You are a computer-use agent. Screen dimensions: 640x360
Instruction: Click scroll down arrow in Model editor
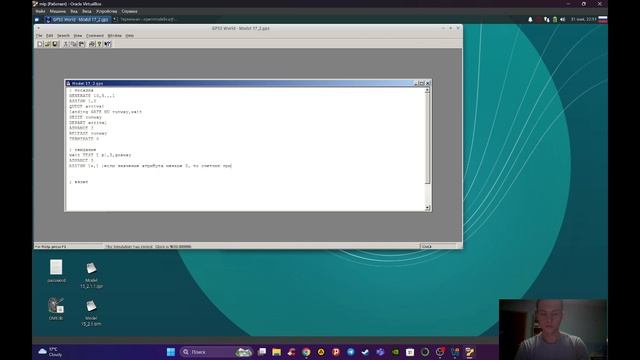(x=427, y=208)
